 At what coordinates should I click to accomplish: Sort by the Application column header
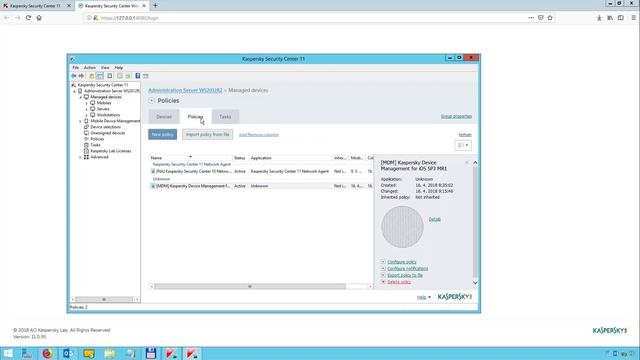pyautogui.click(x=291, y=158)
